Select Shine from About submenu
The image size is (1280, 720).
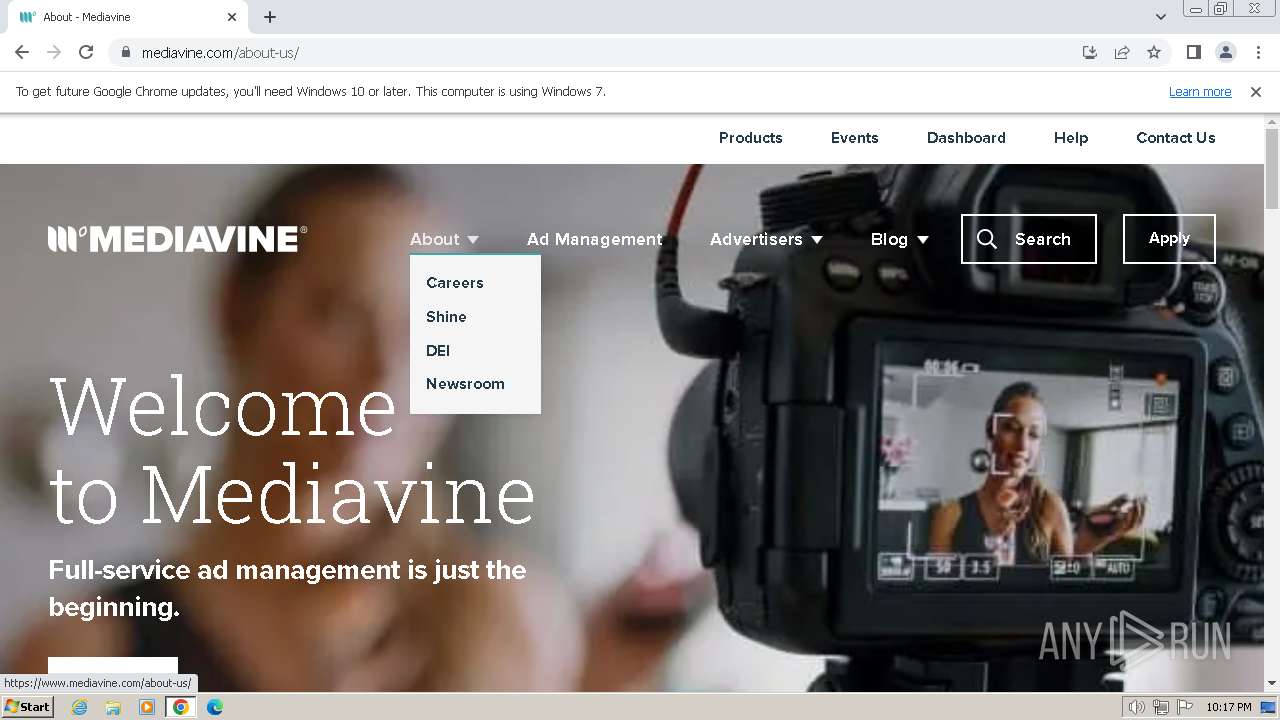(446, 317)
